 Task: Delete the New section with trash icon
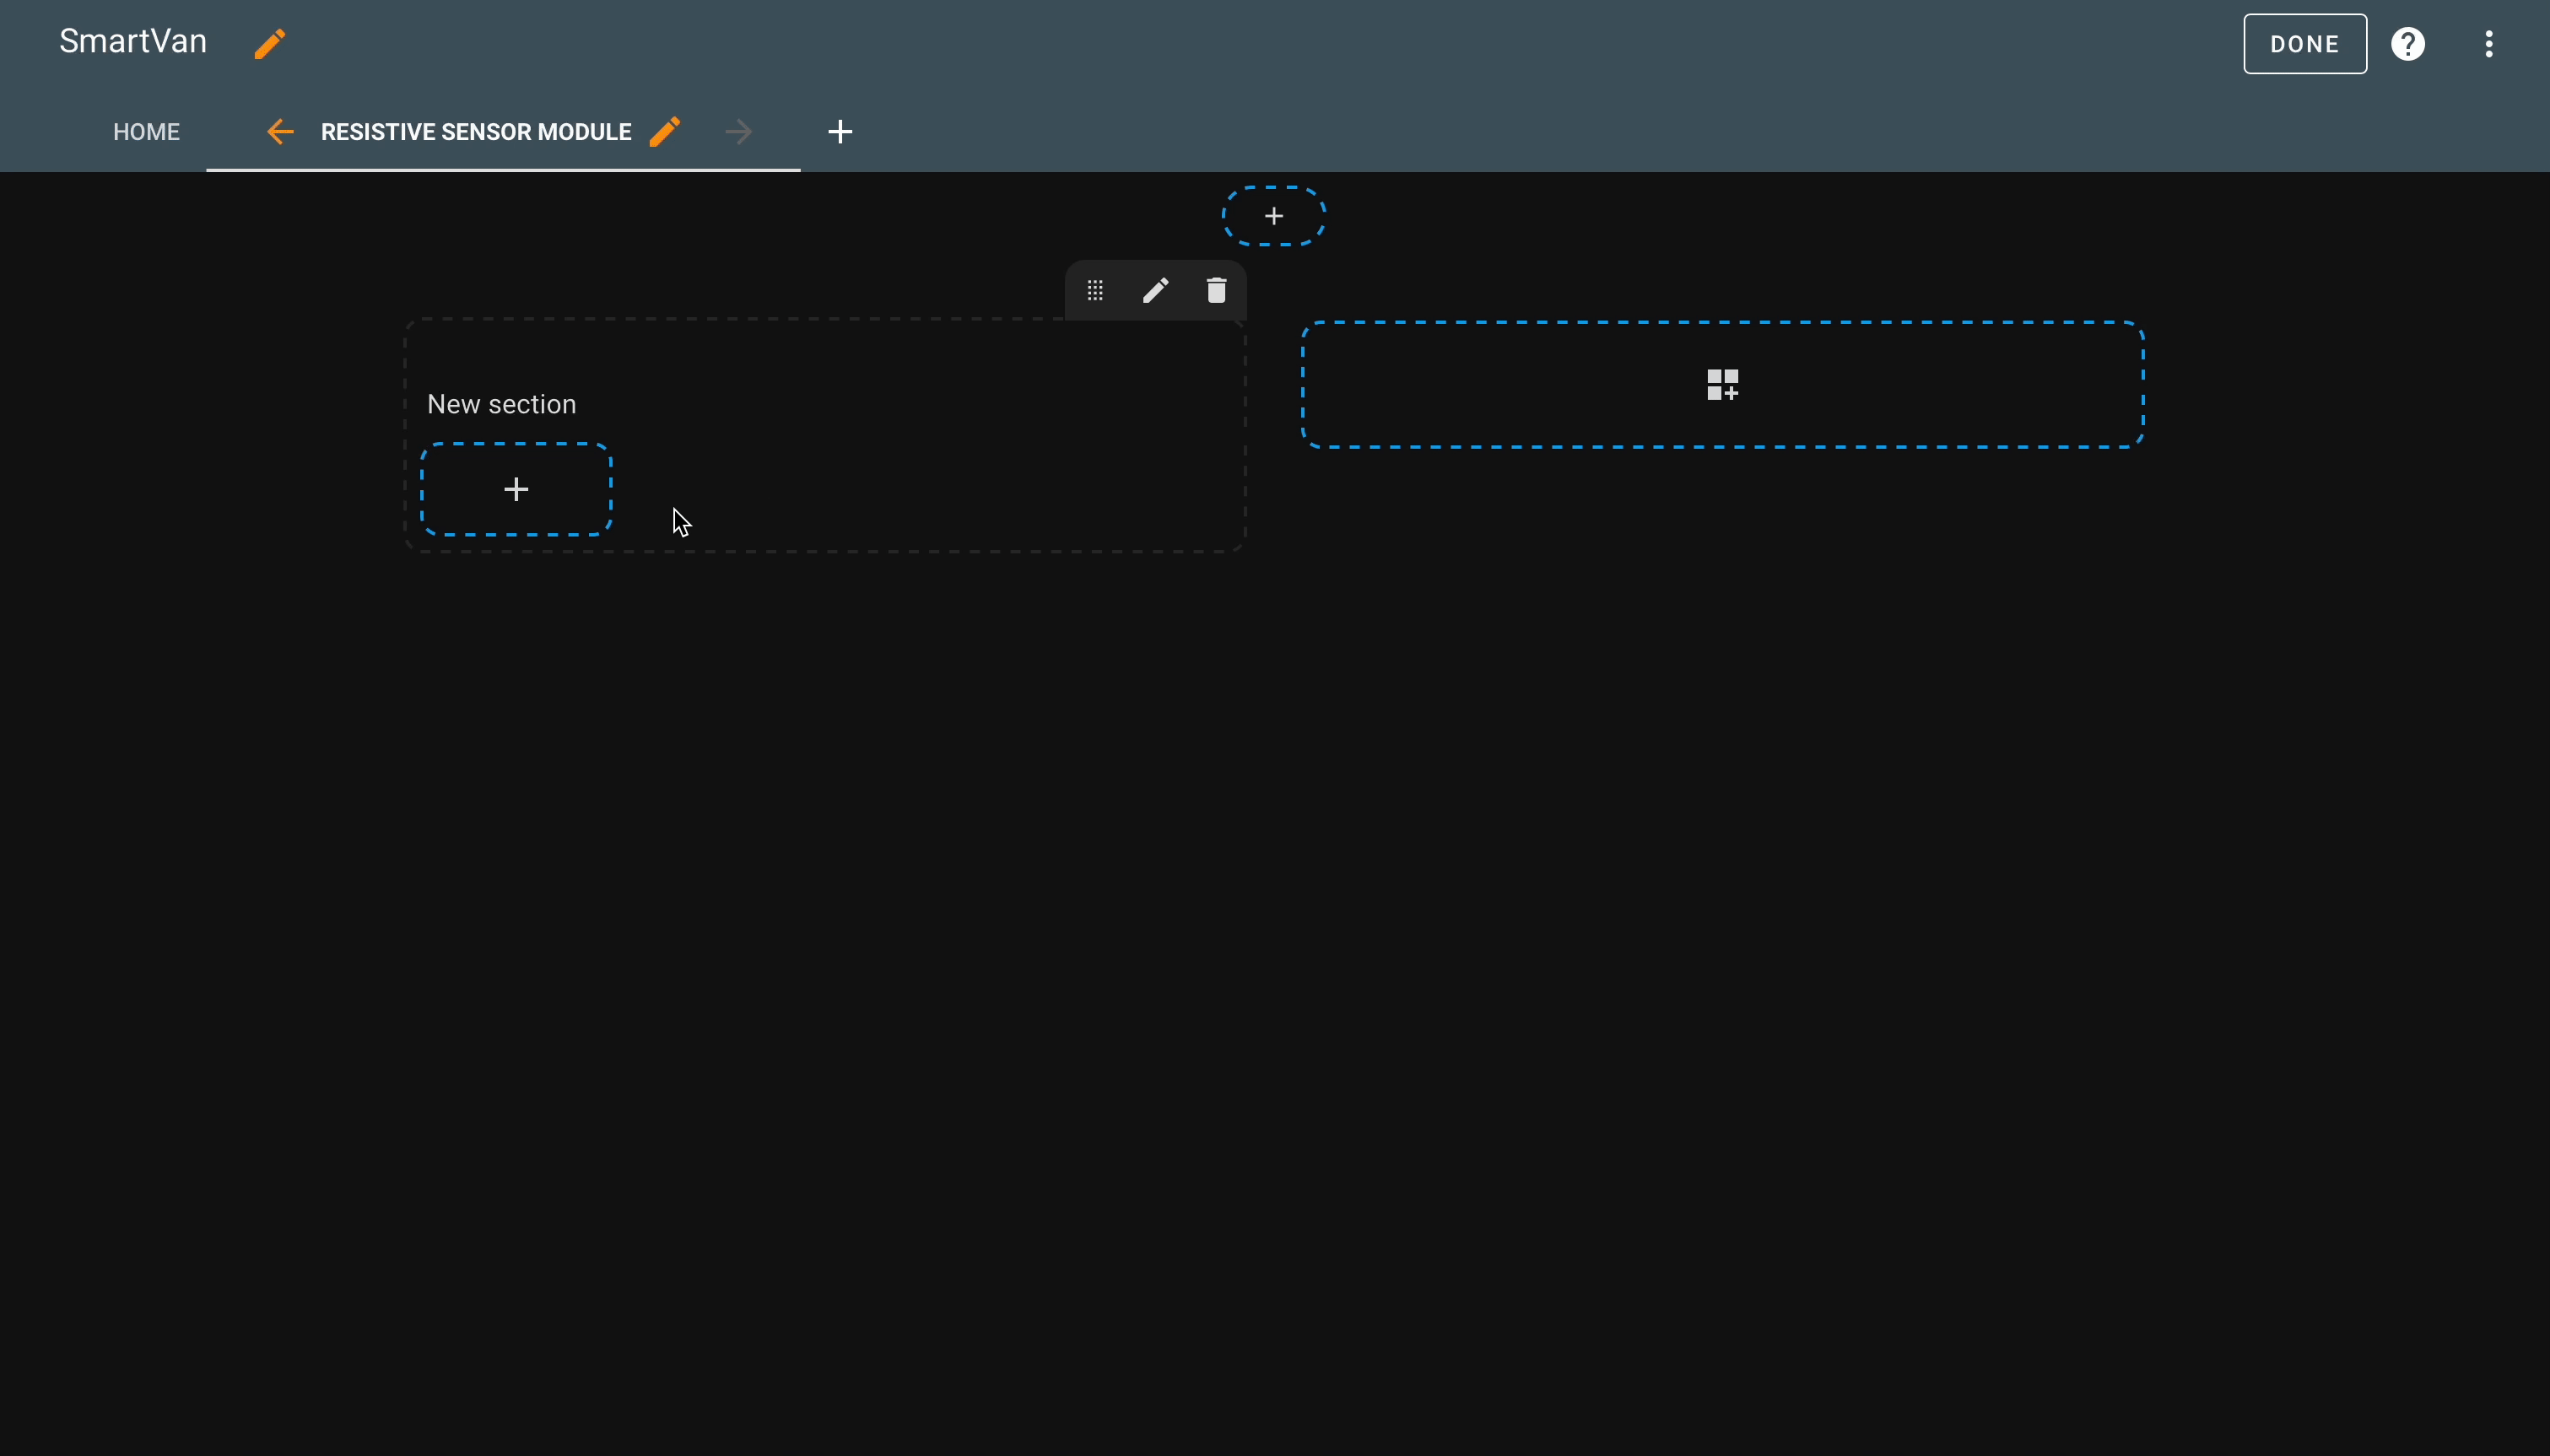pyautogui.click(x=1216, y=291)
